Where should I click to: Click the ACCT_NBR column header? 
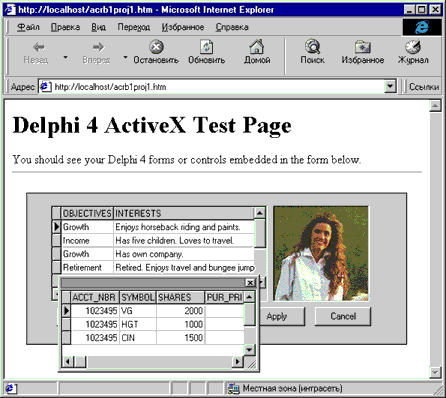pos(95,297)
